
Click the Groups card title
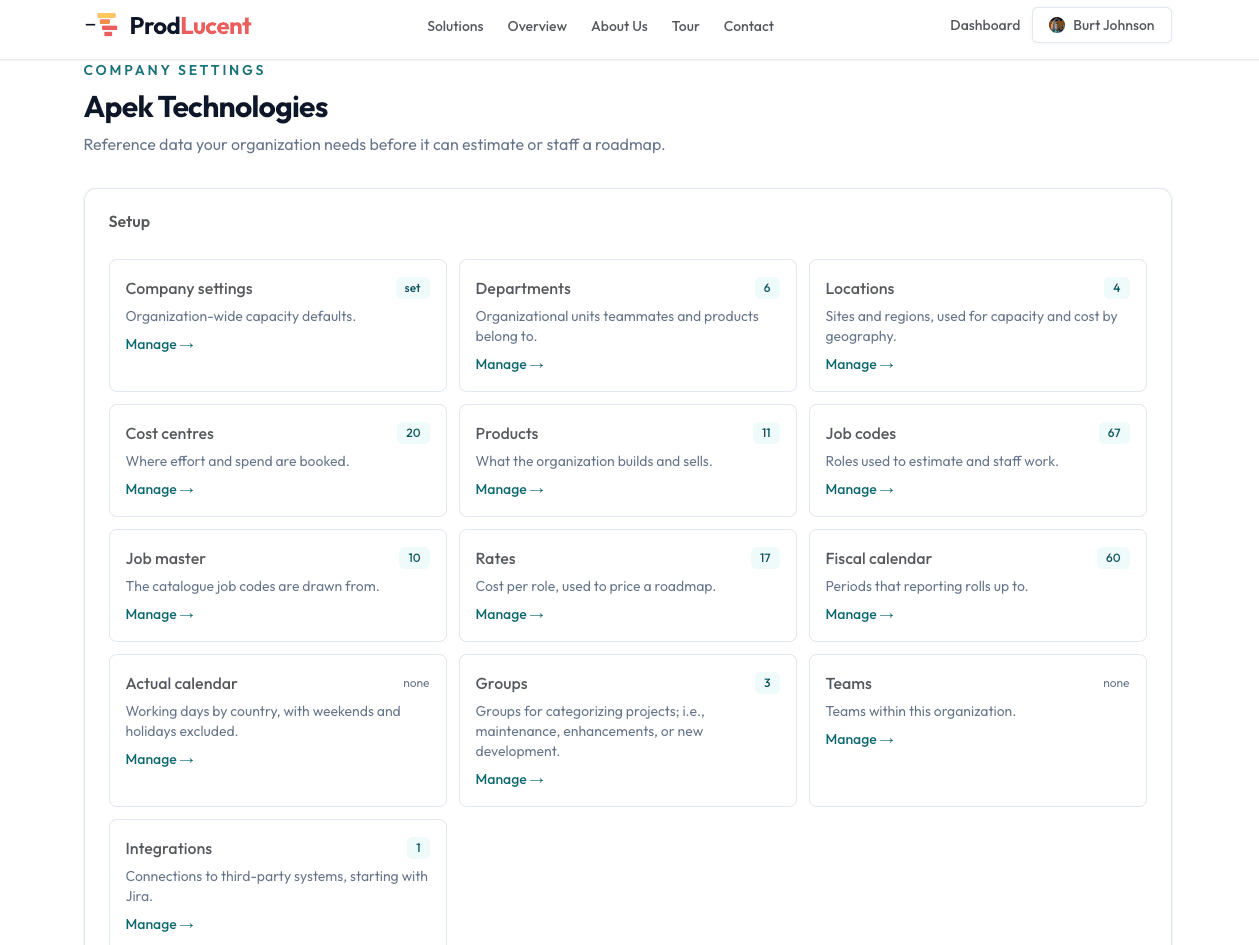coord(502,683)
